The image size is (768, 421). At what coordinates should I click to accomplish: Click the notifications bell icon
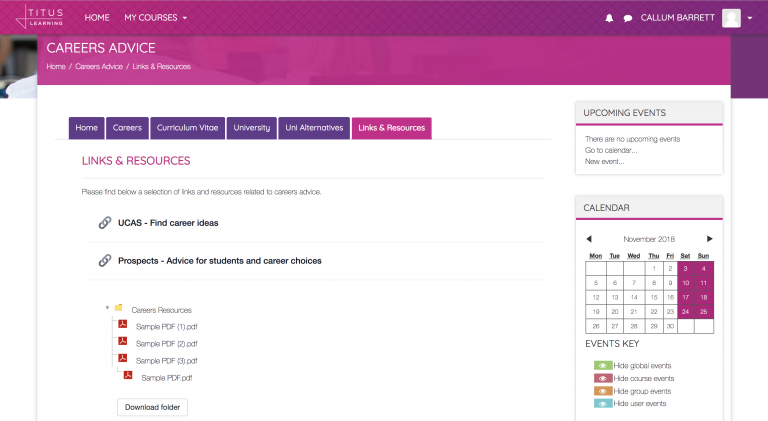610,18
